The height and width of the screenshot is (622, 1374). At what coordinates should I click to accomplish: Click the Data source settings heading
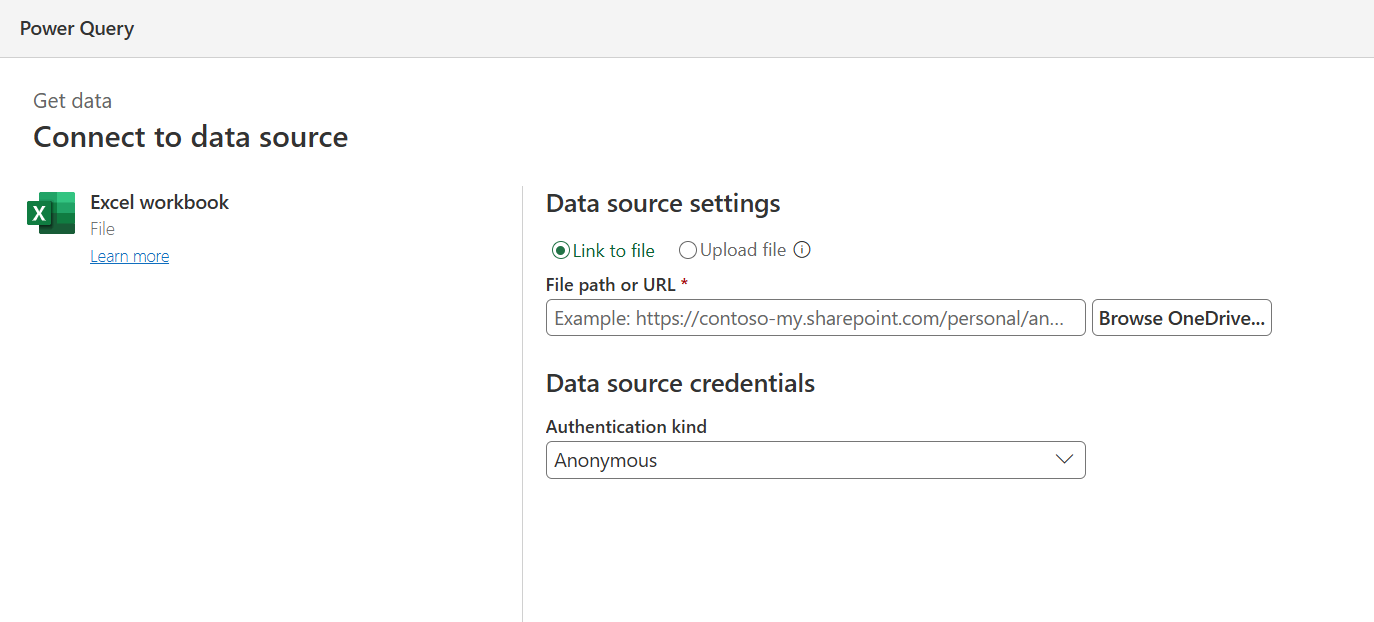662,203
